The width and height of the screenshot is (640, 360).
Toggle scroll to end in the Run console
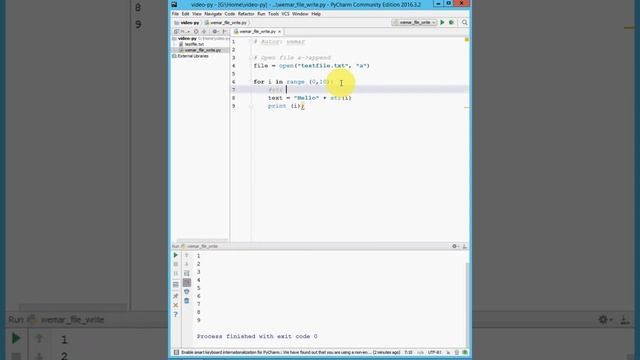pos(187,282)
